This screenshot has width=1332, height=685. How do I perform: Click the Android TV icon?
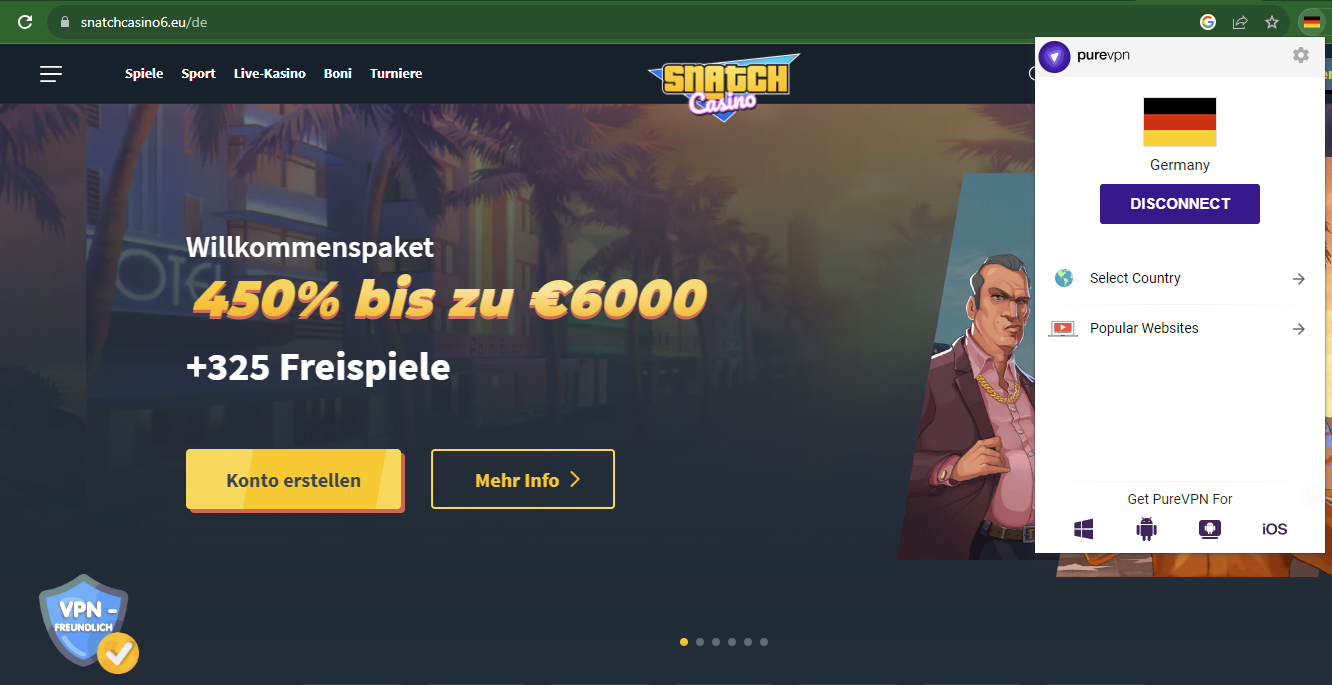tap(1210, 529)
